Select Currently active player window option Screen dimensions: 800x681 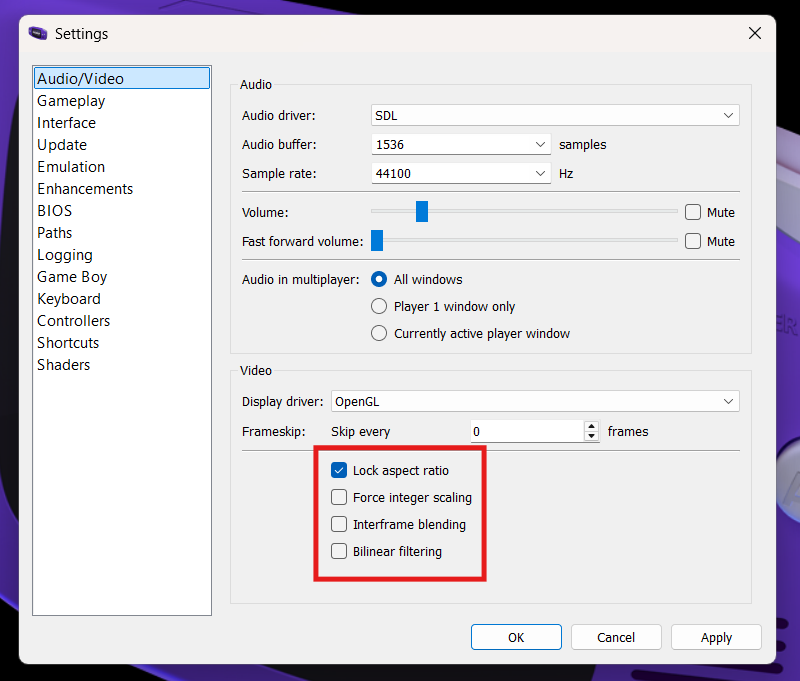pyautogui.click(x=379, y=333)
